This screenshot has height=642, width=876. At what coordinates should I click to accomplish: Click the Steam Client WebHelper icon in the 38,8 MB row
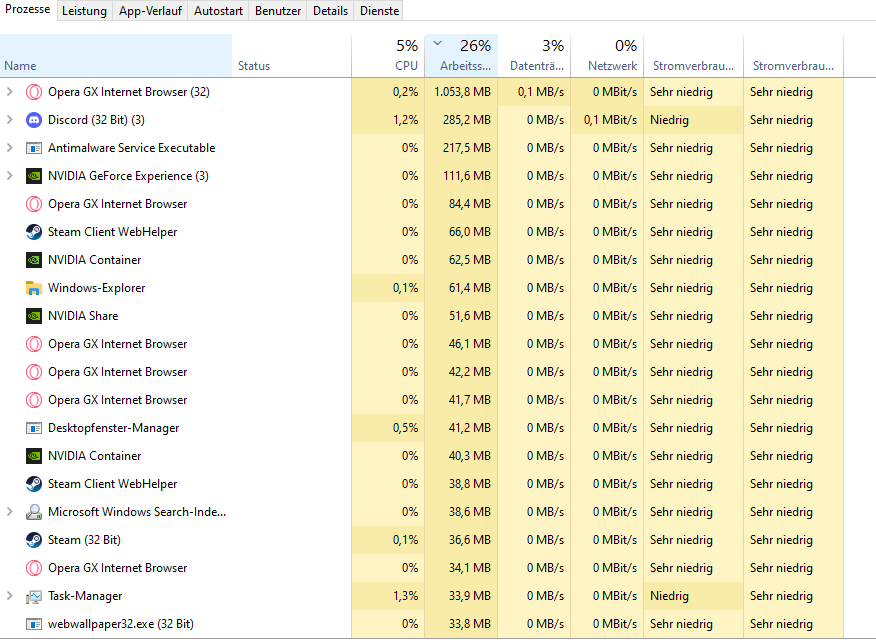[34, 484]
